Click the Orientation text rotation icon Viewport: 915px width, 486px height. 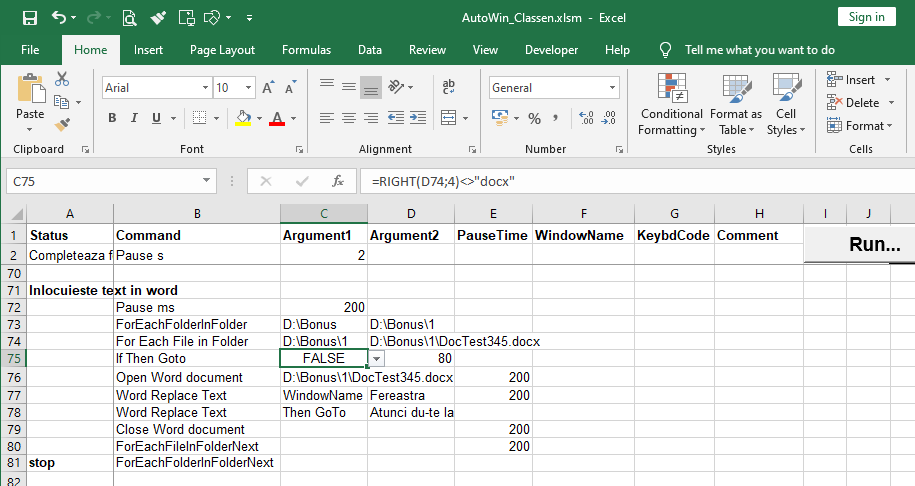pyautogui.click(x=396, y=87)
